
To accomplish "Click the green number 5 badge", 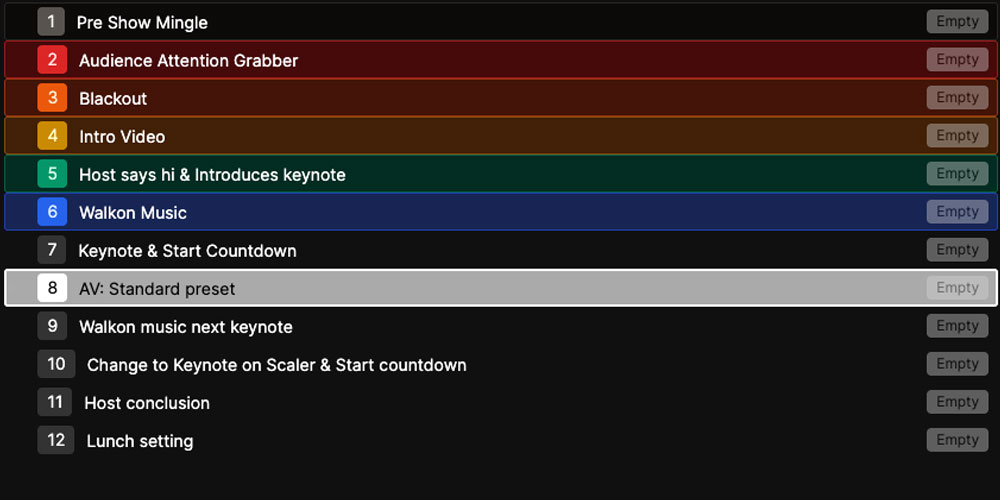I will pos(52,174).
